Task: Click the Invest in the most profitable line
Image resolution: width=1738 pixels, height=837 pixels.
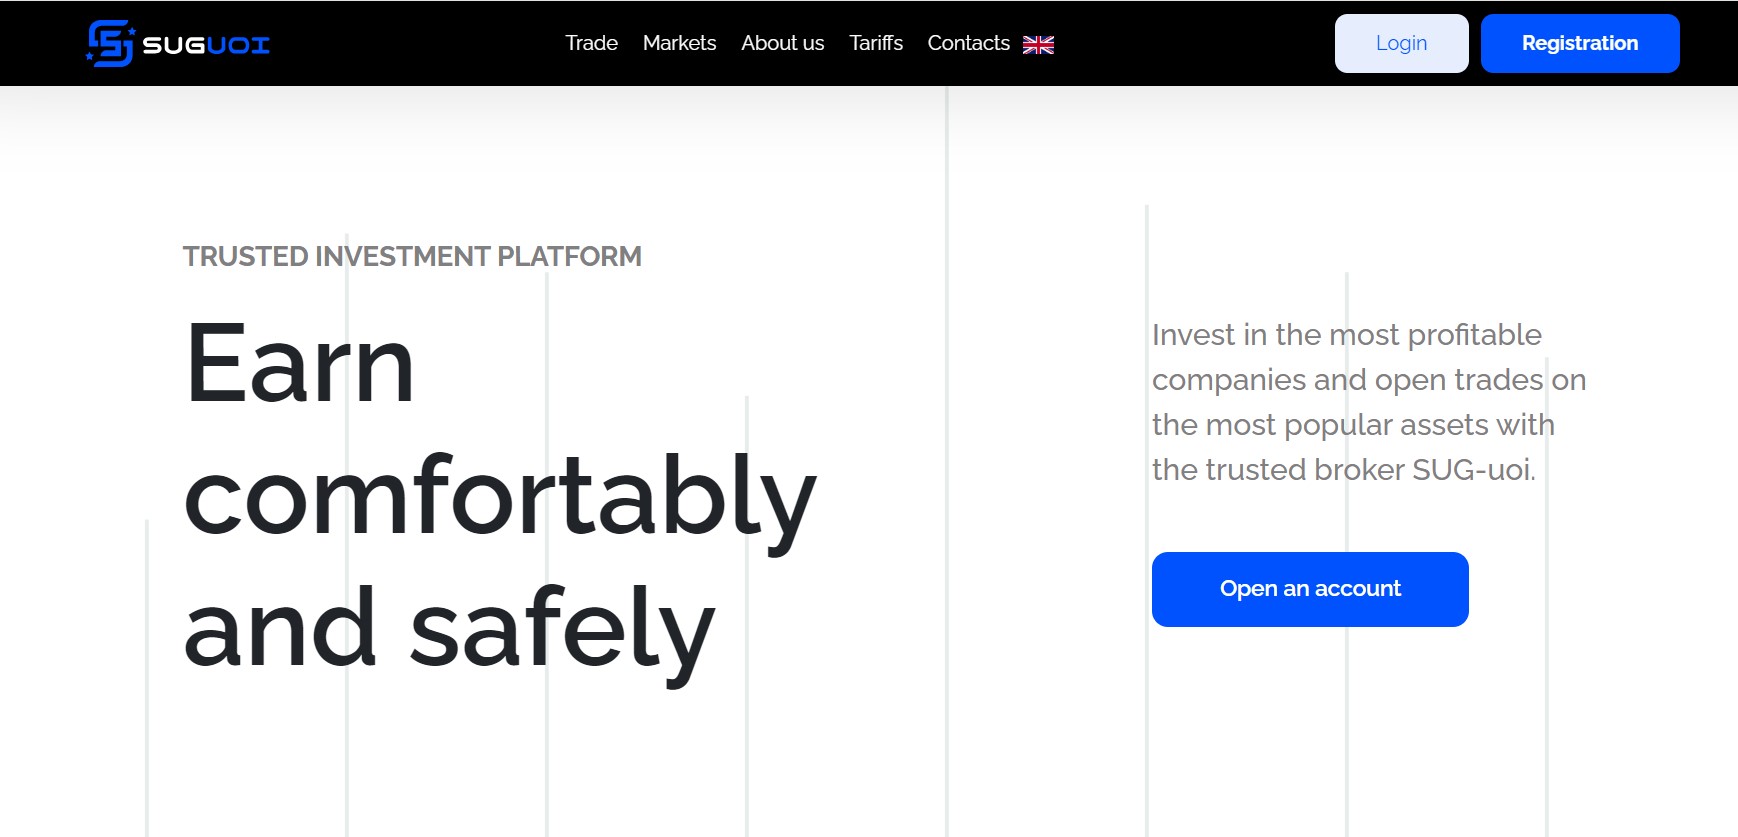Action: point(1346,335)
